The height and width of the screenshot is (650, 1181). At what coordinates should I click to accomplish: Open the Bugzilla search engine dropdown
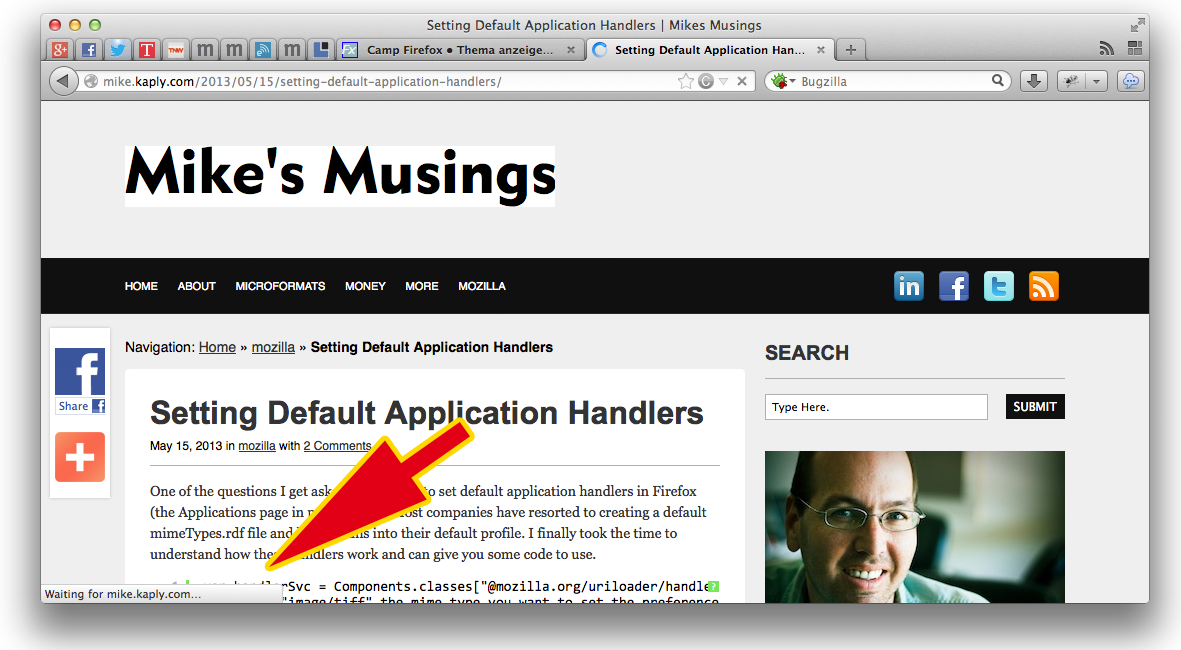784,81
